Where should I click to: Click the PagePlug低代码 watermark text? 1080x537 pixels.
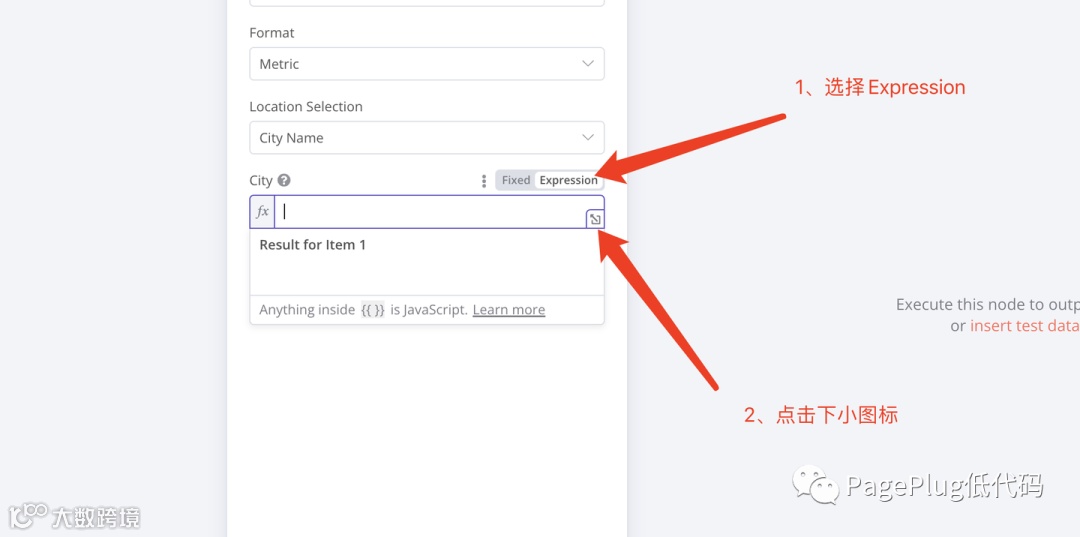pos(944,487)
